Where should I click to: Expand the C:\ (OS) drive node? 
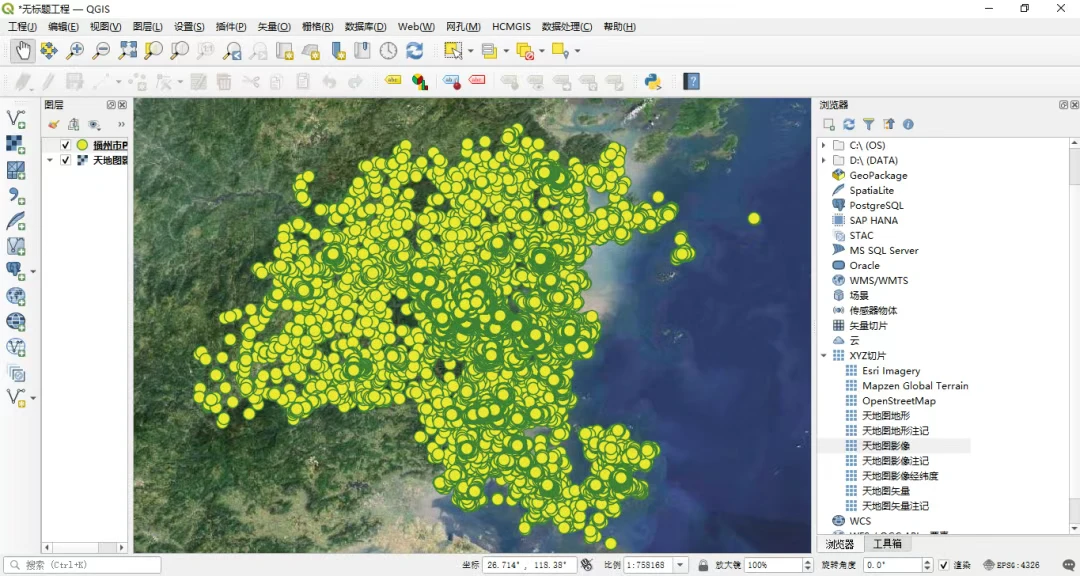coord(824,145)
